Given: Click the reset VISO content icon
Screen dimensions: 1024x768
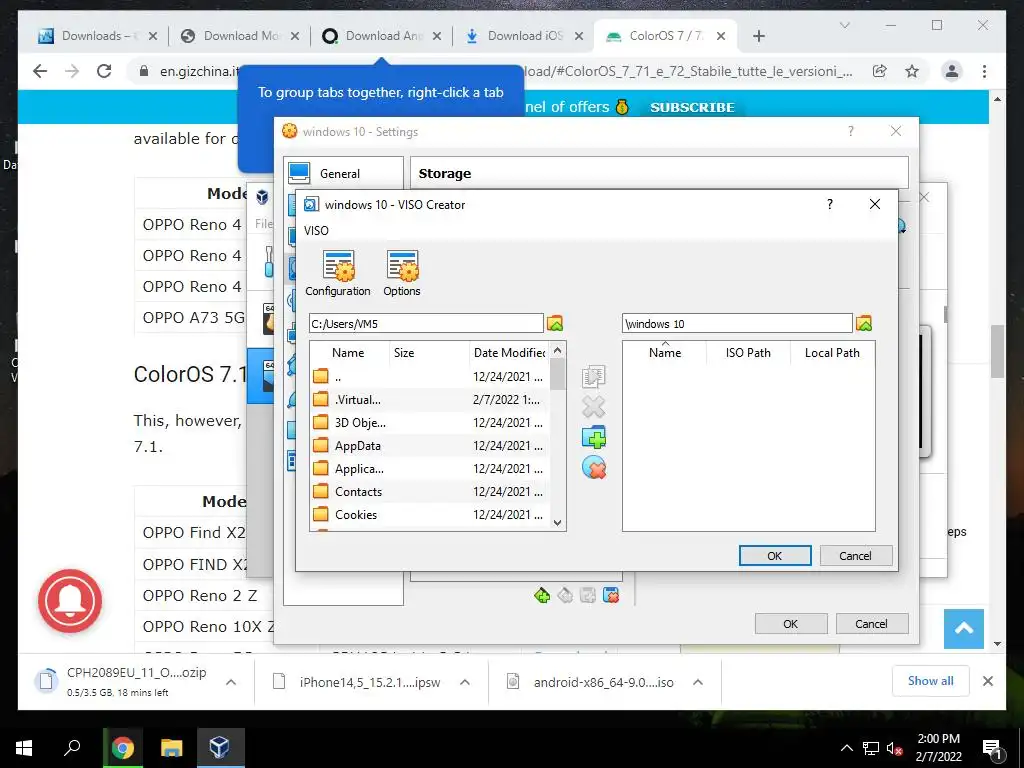Looking at the screenshot, I should pyautogui.click(x=594, y=468).
